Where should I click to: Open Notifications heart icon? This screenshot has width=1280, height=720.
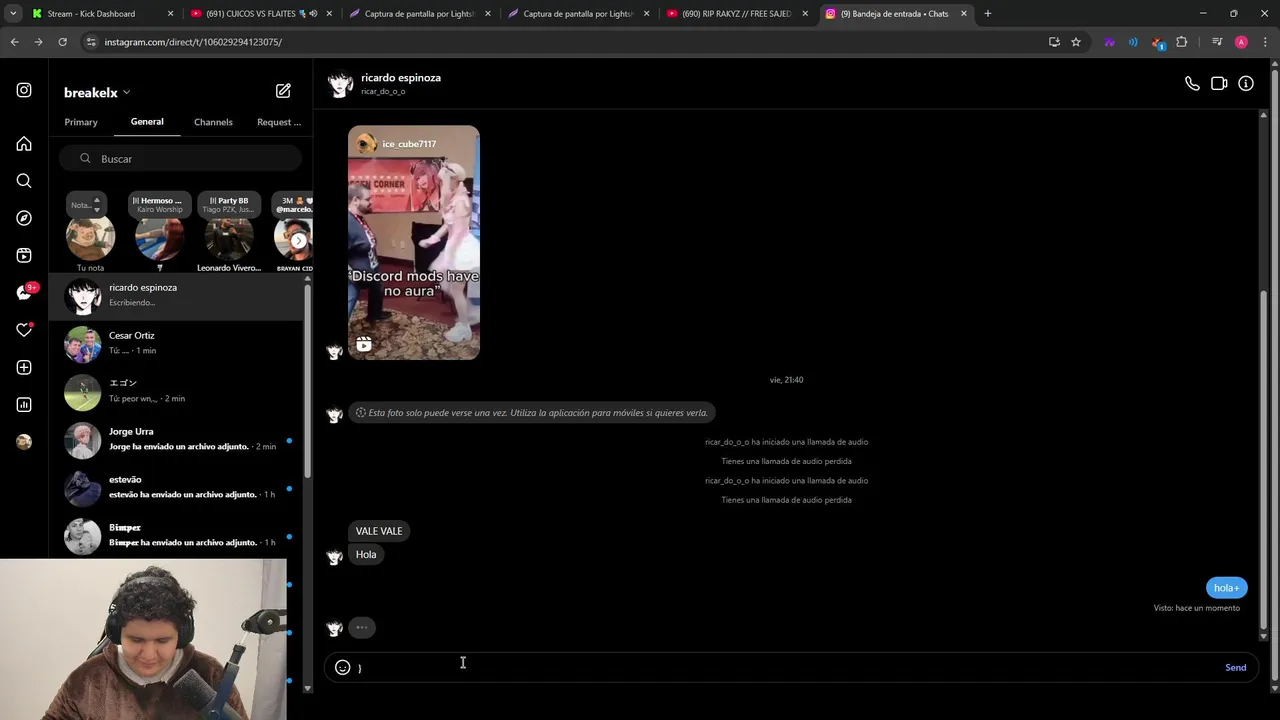24,330
